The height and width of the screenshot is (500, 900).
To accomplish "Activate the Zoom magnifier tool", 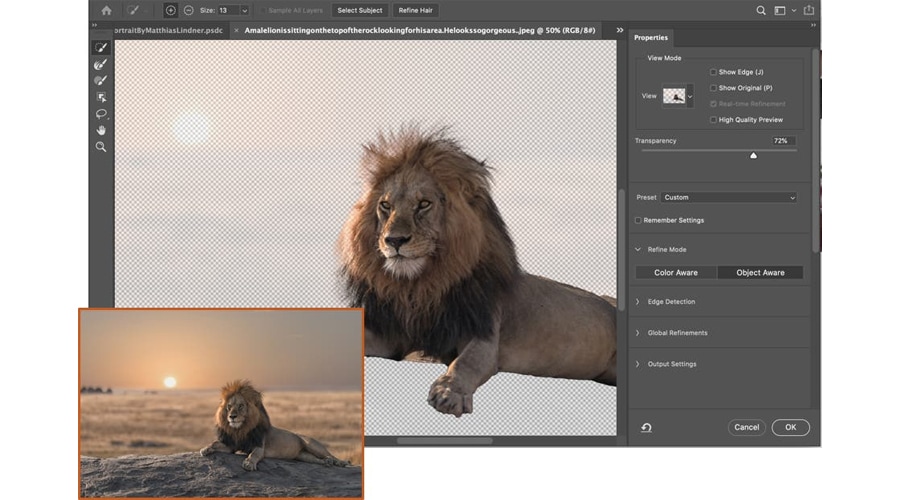I will [101, 147].
